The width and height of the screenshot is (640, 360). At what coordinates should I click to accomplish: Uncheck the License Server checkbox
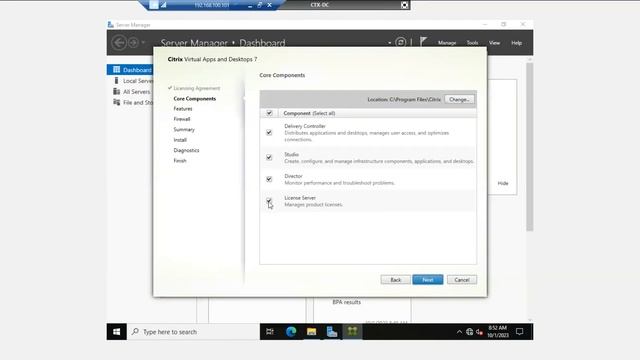269,200
